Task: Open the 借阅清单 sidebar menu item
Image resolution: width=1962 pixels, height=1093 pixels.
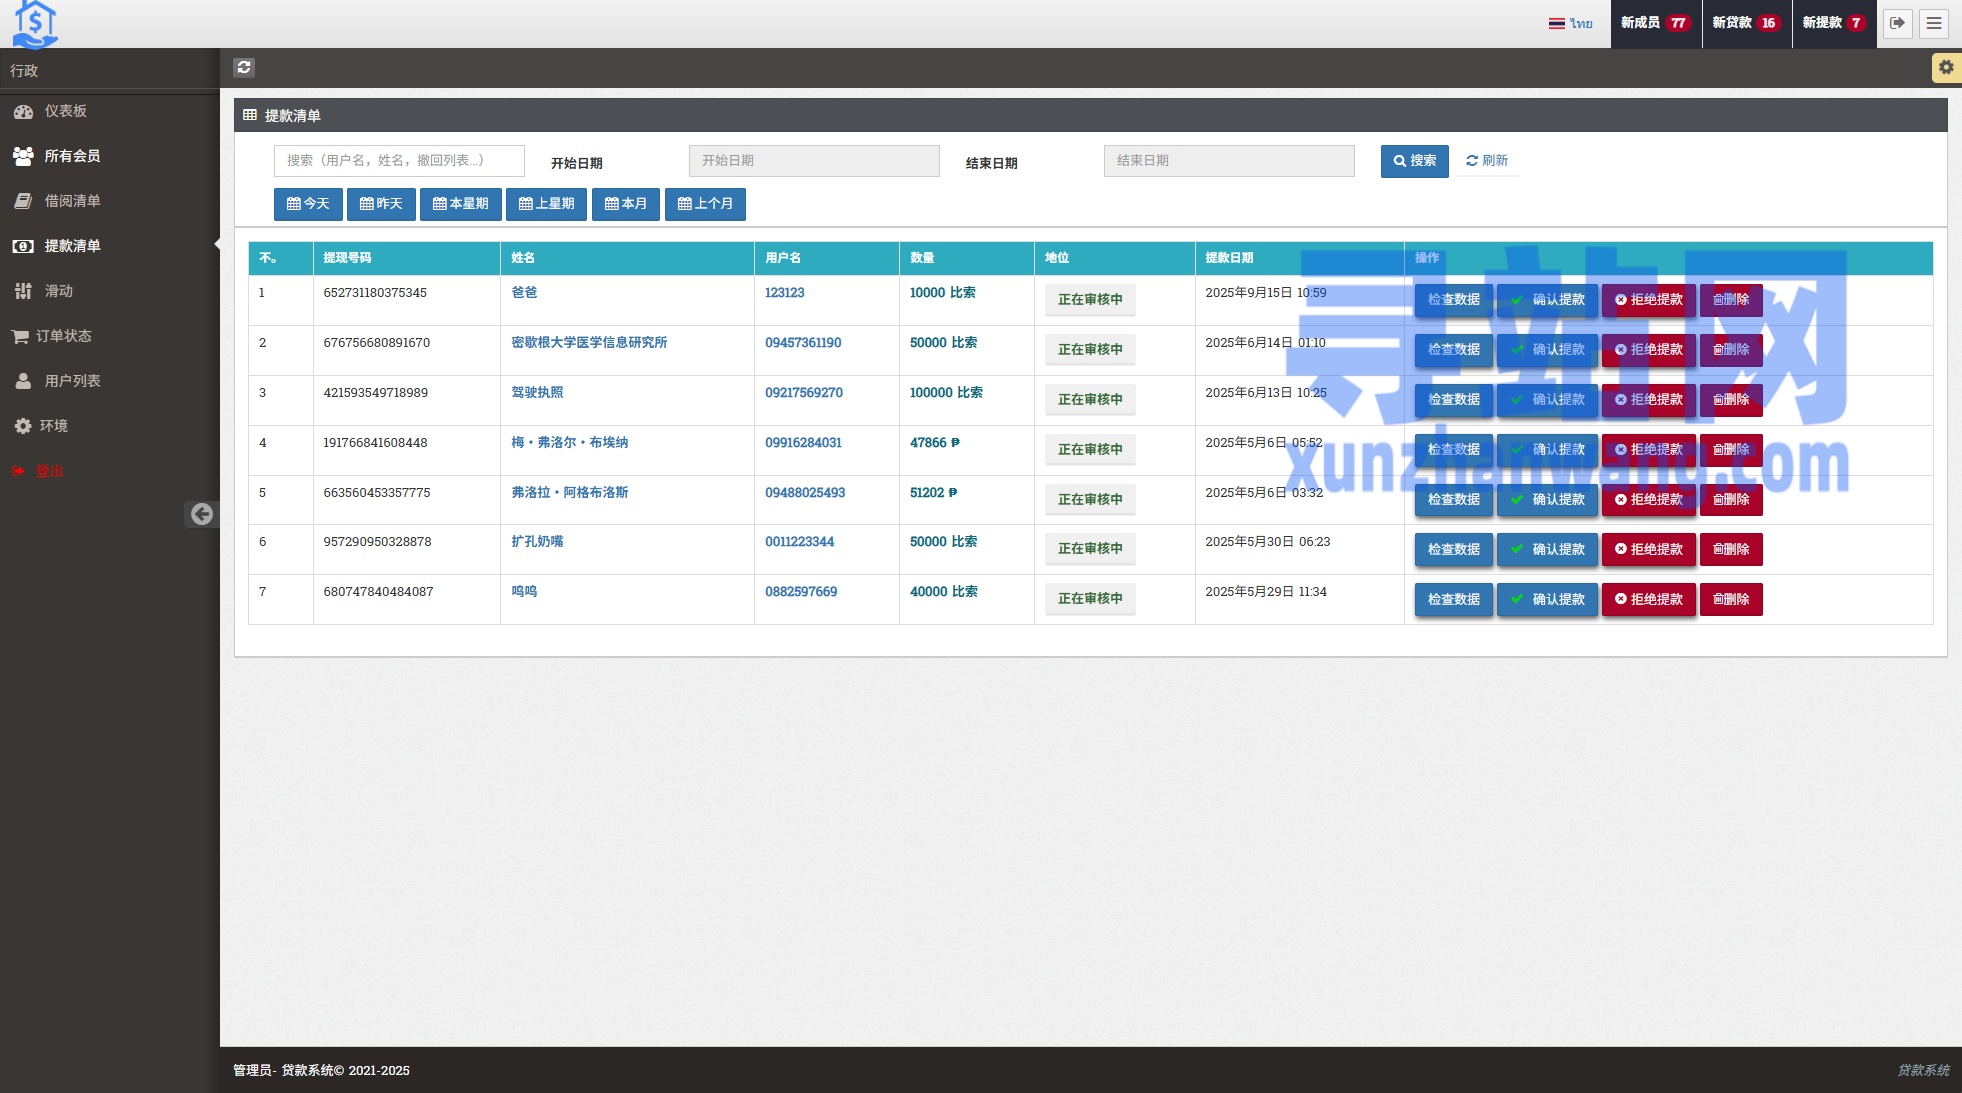Action: pyautogui.click(x=72, y=201)
